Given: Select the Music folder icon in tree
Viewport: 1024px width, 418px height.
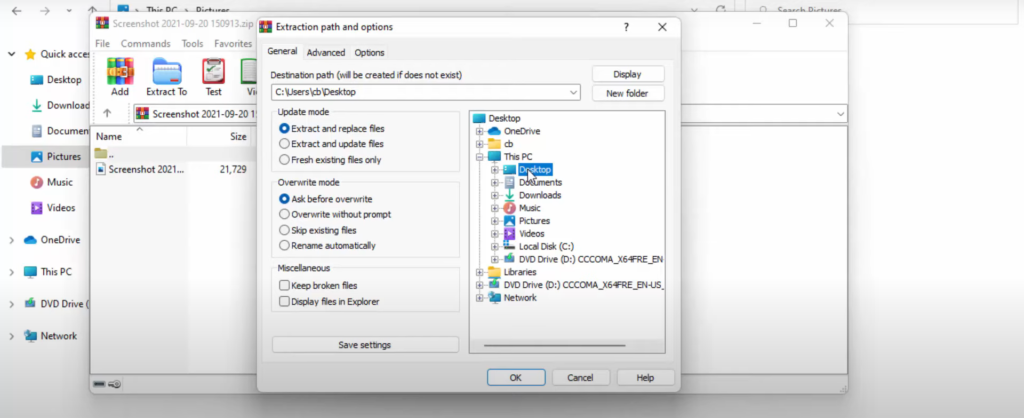Looking at the screenshot, I should 509,208.
